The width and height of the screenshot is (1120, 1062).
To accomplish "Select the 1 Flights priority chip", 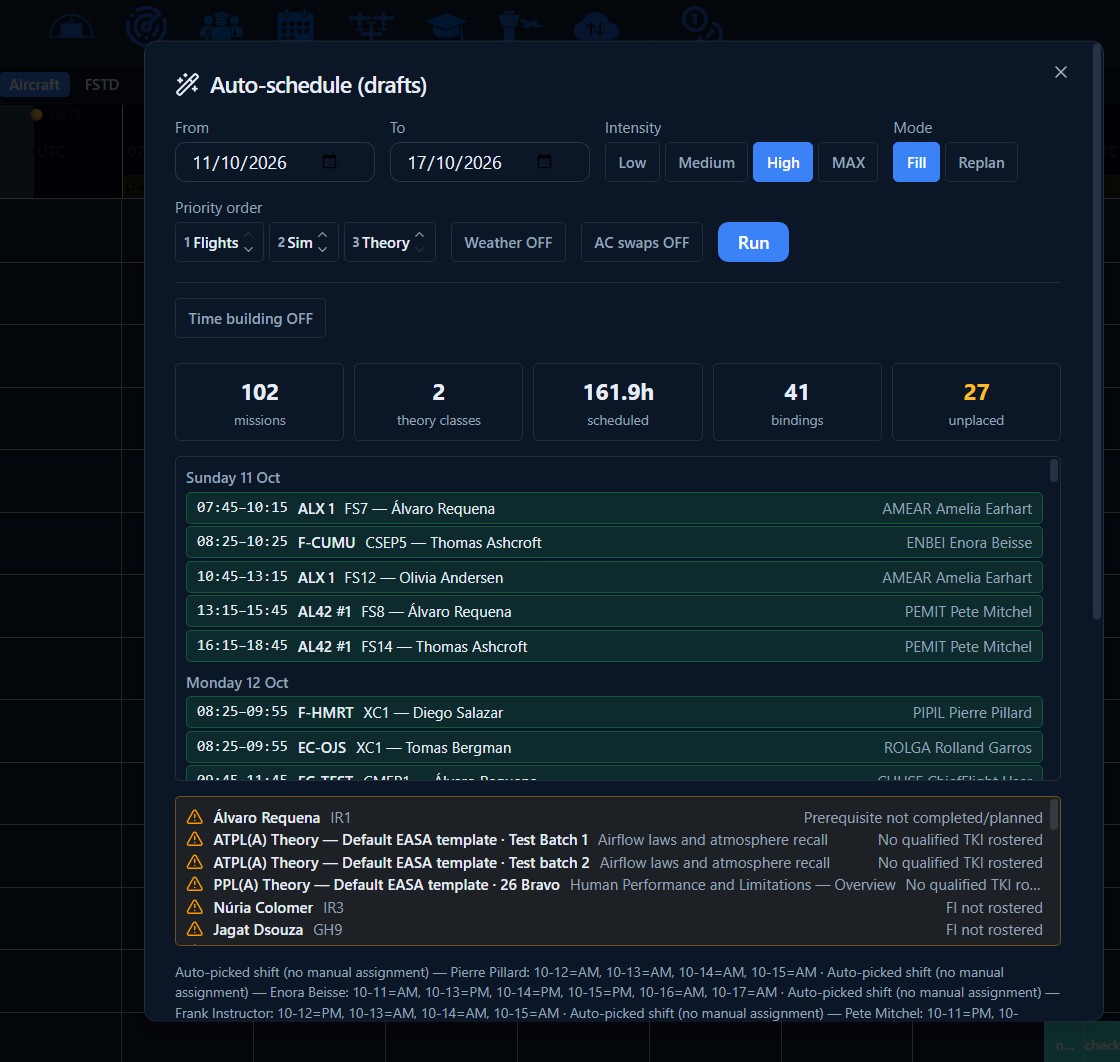I will (219, 242).
